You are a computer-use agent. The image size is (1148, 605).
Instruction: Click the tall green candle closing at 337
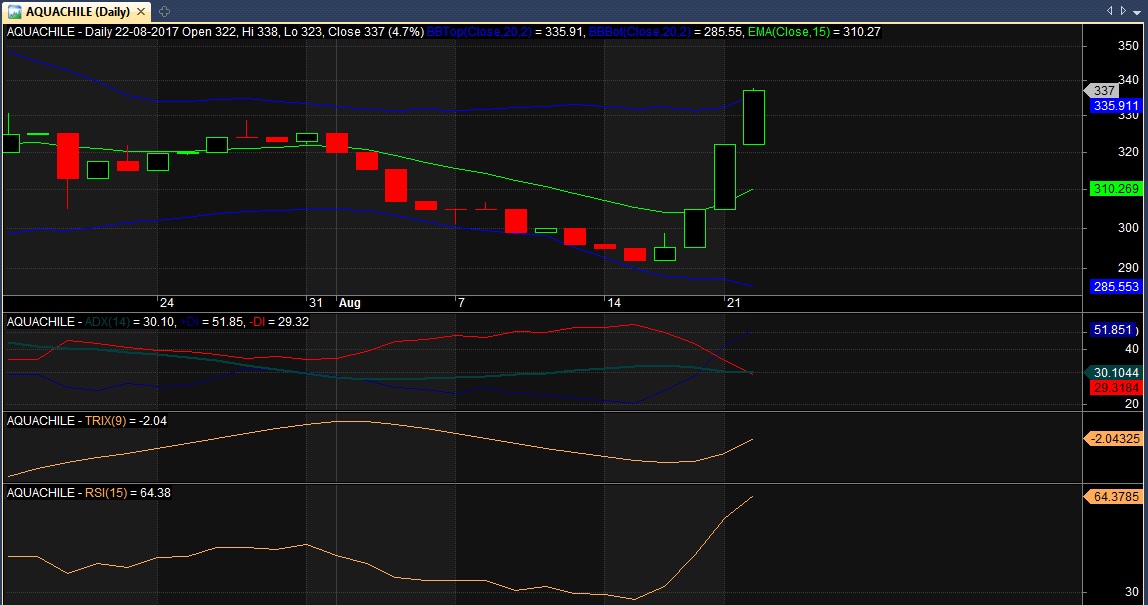pos(754,117)
